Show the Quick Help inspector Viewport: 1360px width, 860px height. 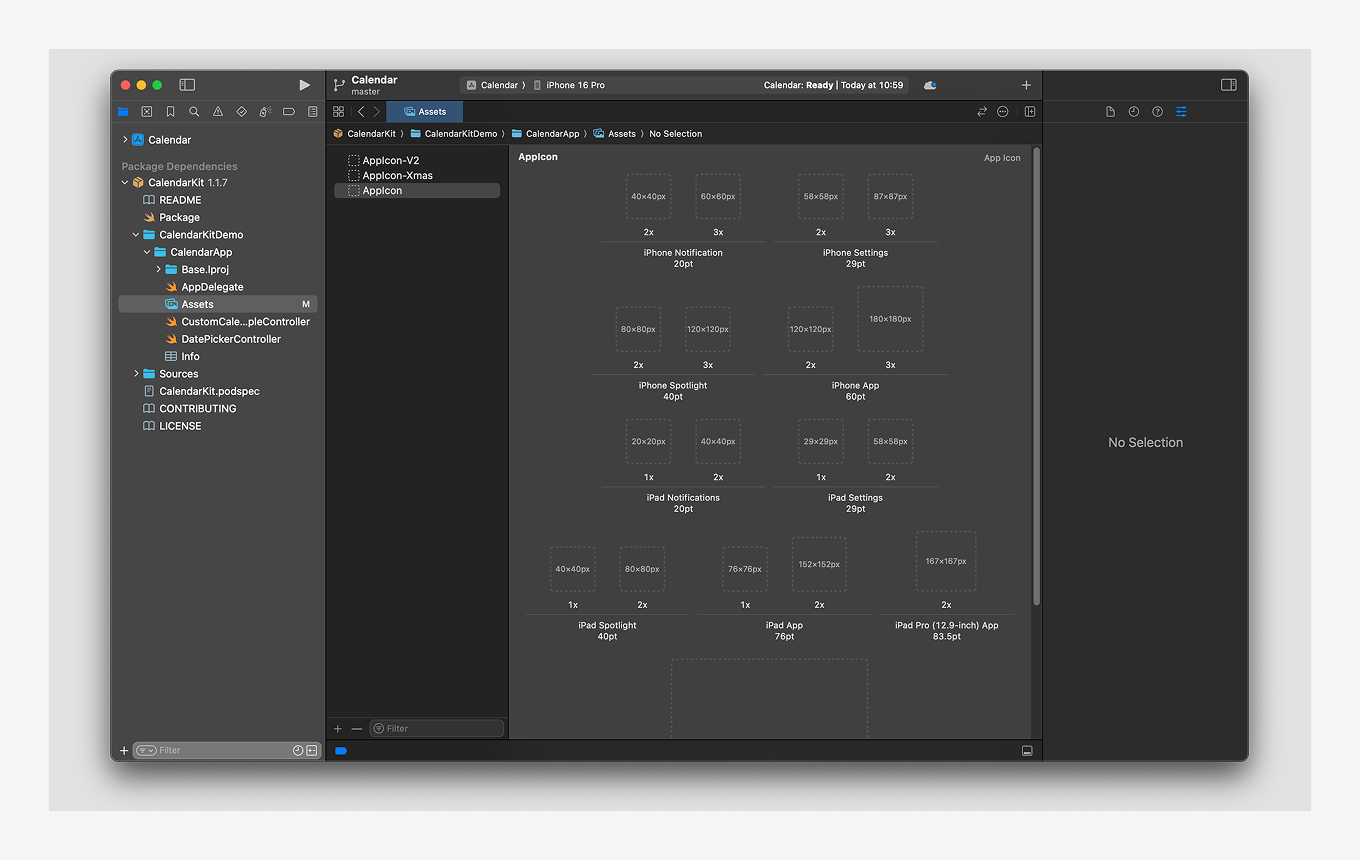click(1158, 112)
